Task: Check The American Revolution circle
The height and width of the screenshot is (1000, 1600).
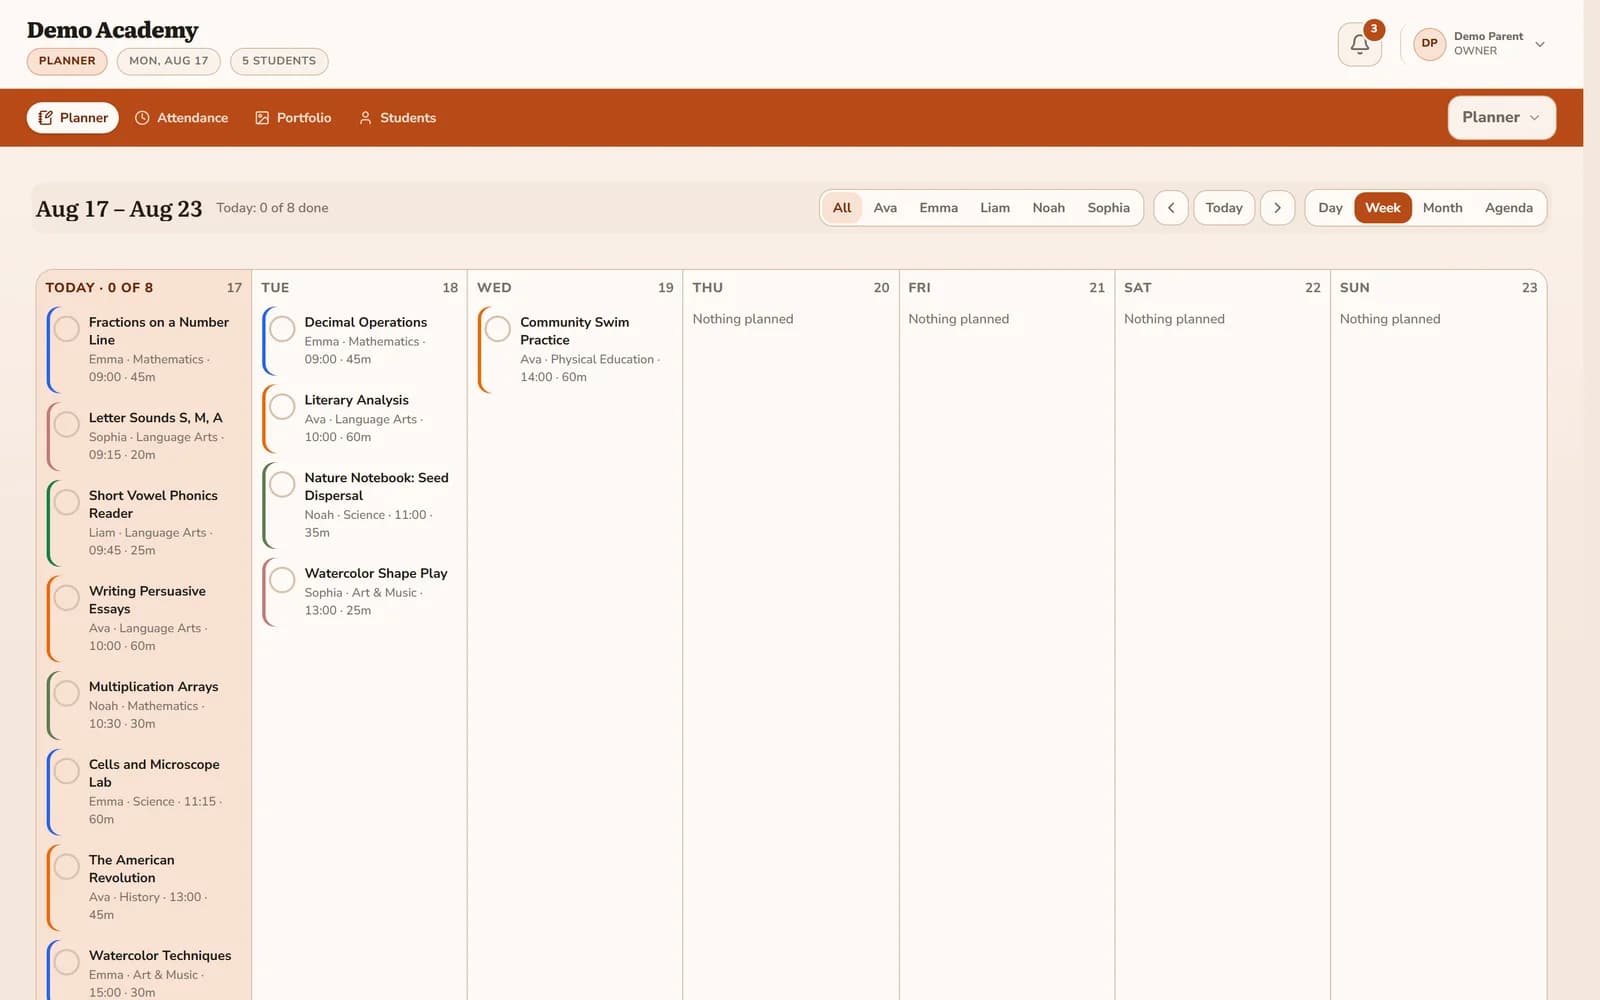Action: (x=67, y=866)
